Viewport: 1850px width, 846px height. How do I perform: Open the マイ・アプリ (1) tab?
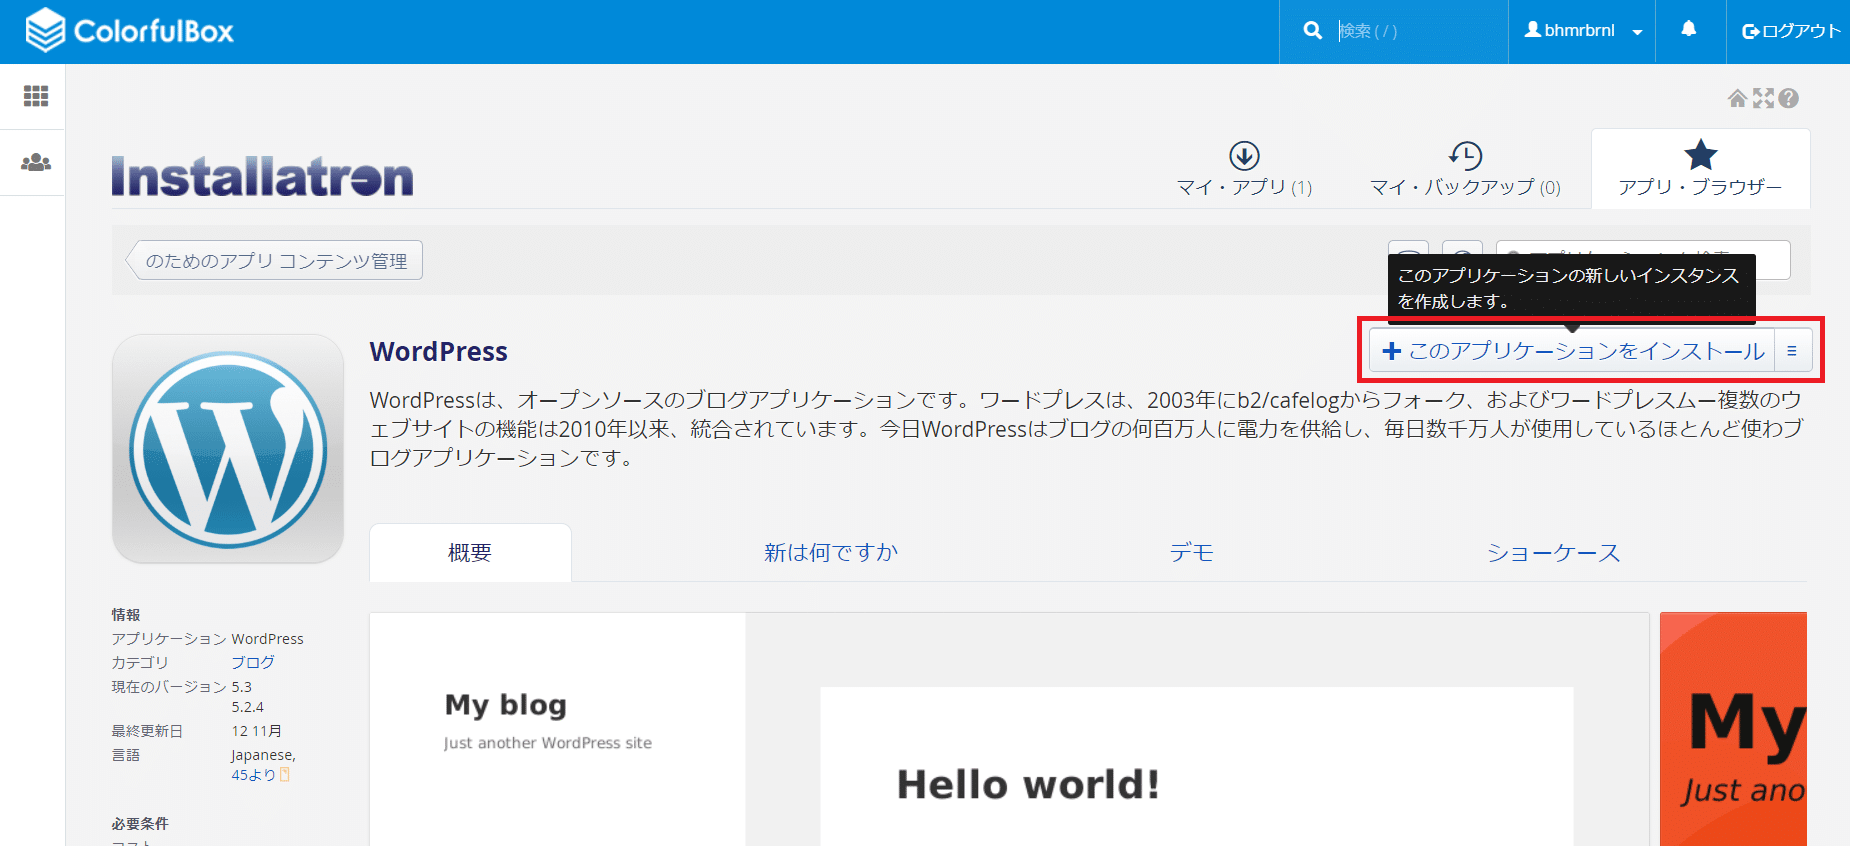click(x=1244, y=170)
